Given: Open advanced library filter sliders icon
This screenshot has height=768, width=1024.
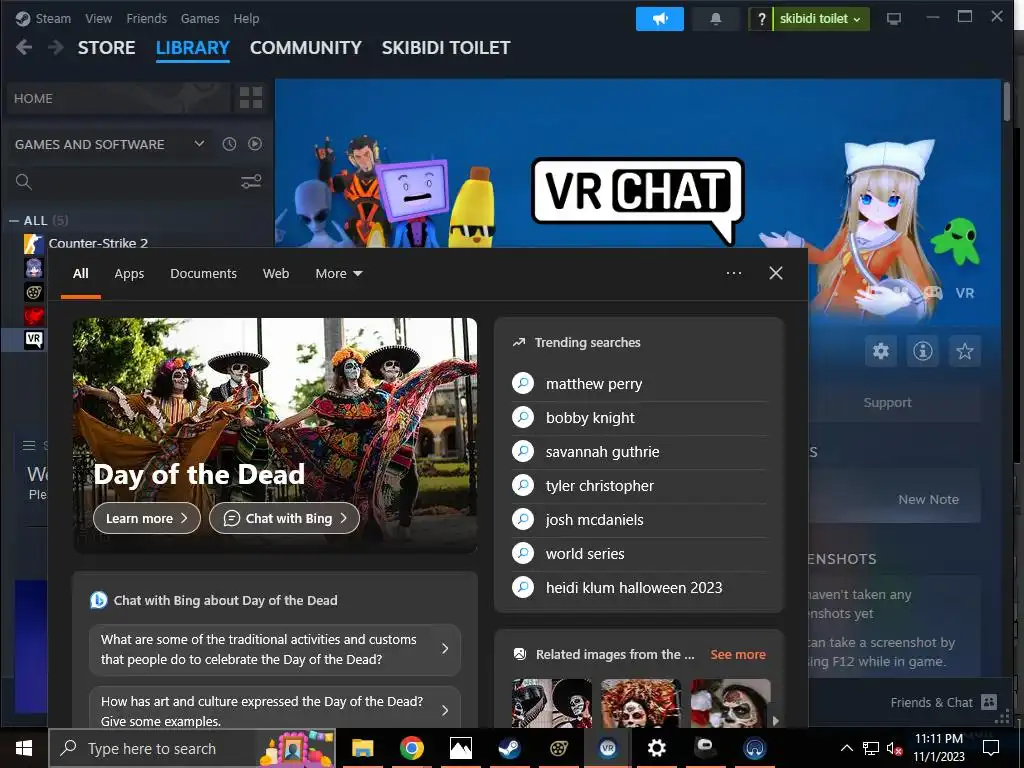Looking at the screenshot, I should [251, 182].
